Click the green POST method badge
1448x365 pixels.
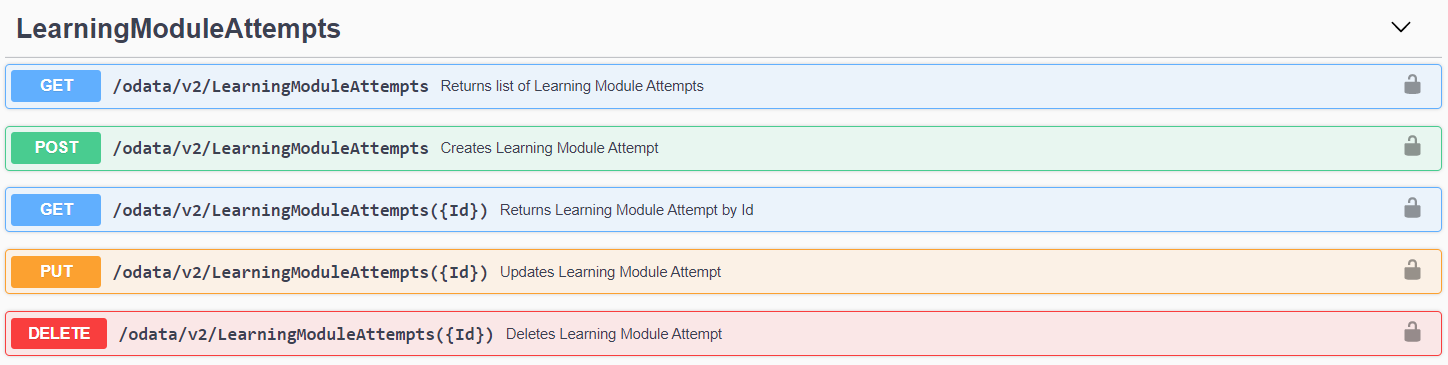(x=56, y=148)
